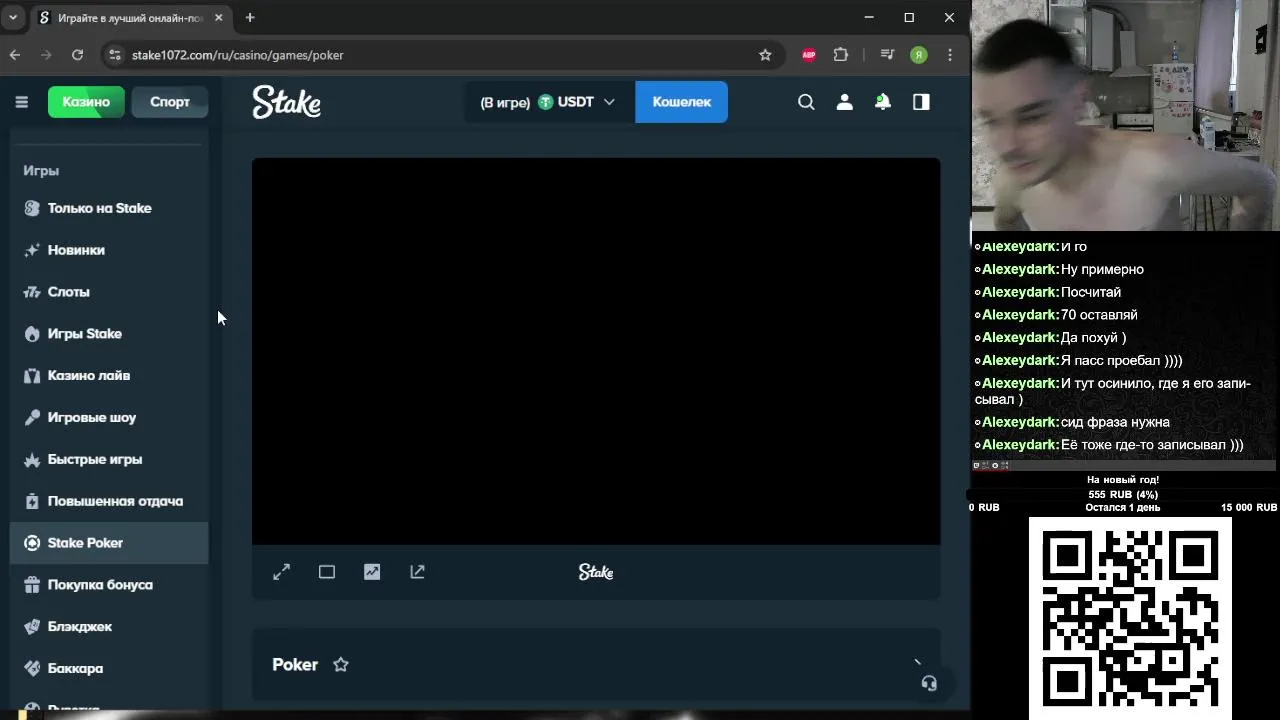Open the Chrome profile avatar

919,55
